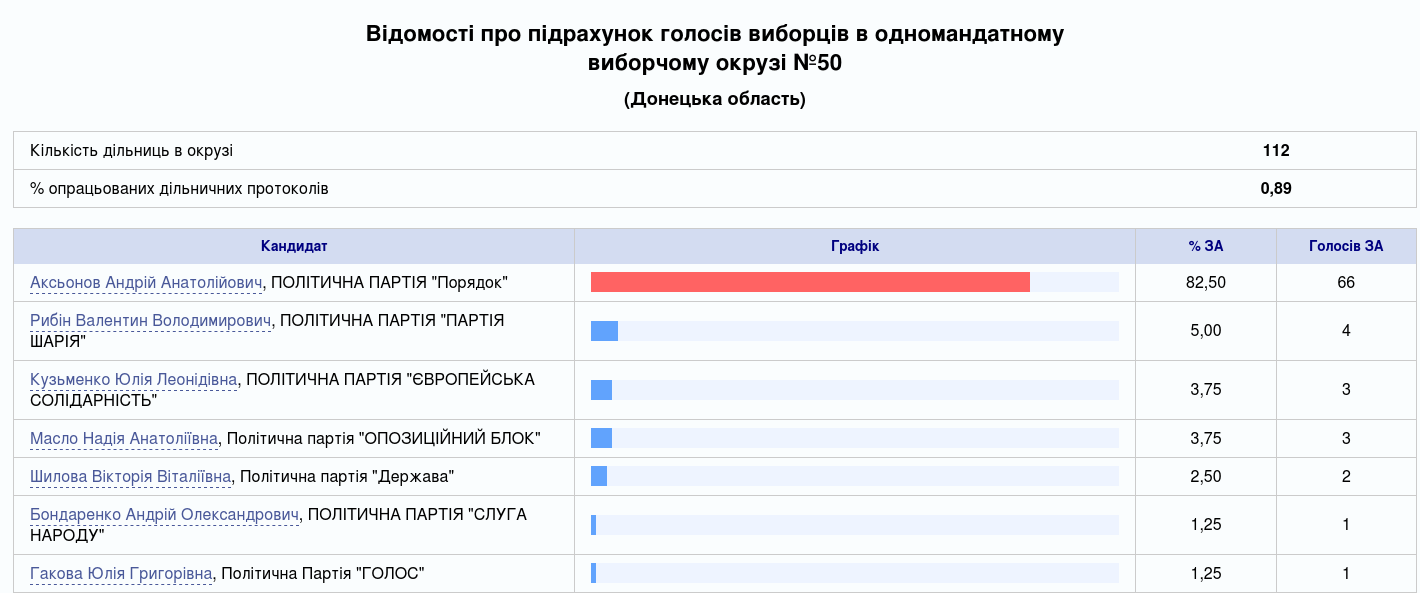Open Гакова Юлія Григорівна candidate link

pyautogui.click(x=121, y=574)
